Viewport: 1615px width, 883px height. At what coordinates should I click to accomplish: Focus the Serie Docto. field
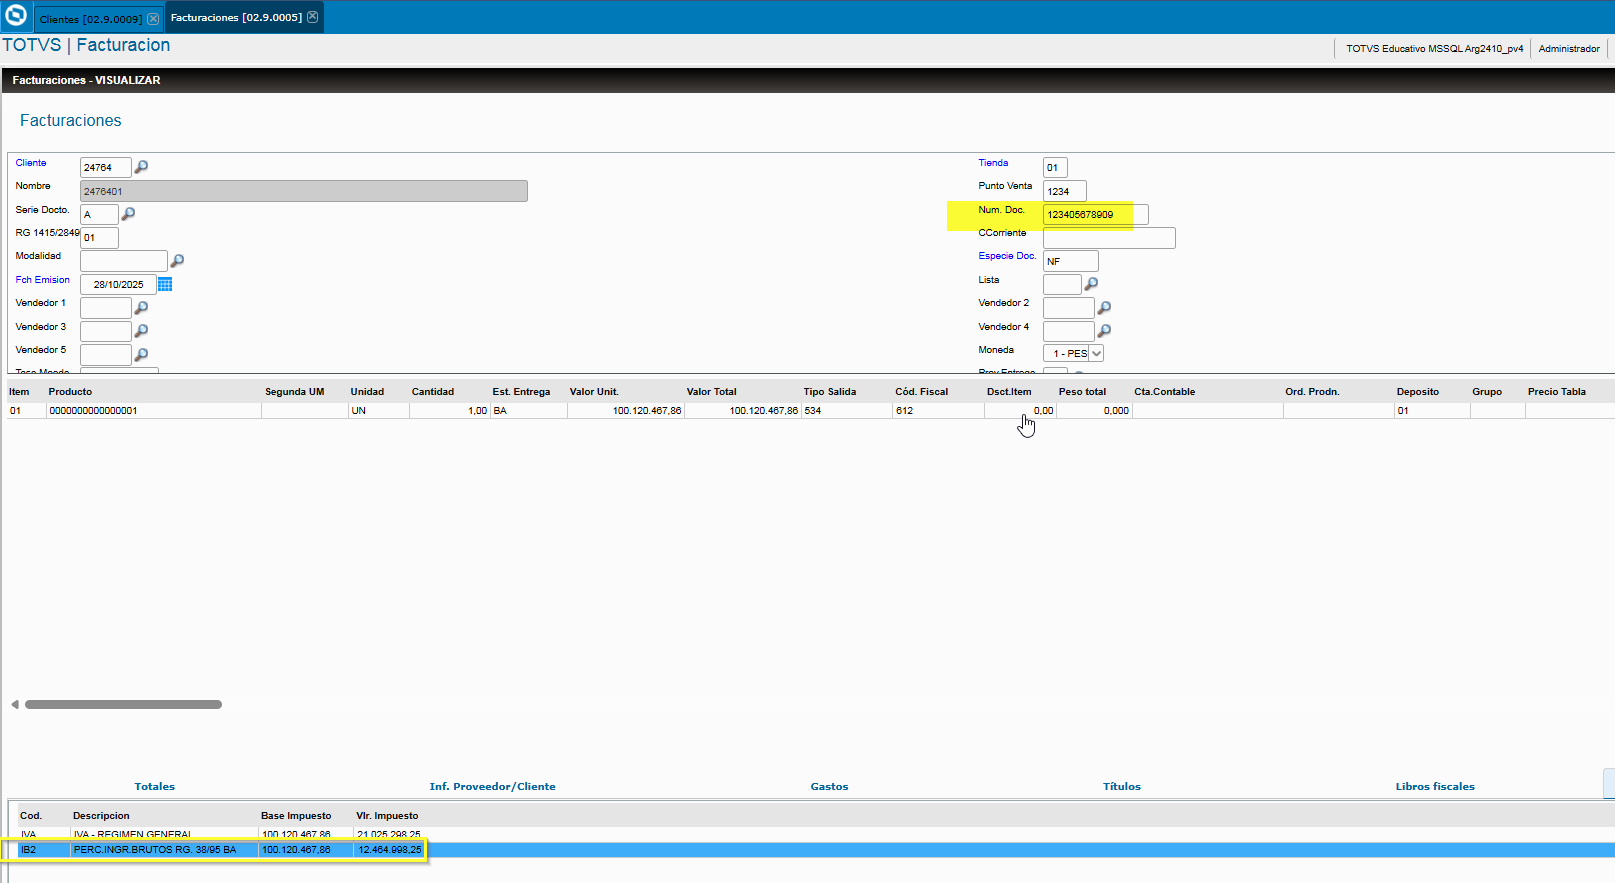(x=99, y=214)
